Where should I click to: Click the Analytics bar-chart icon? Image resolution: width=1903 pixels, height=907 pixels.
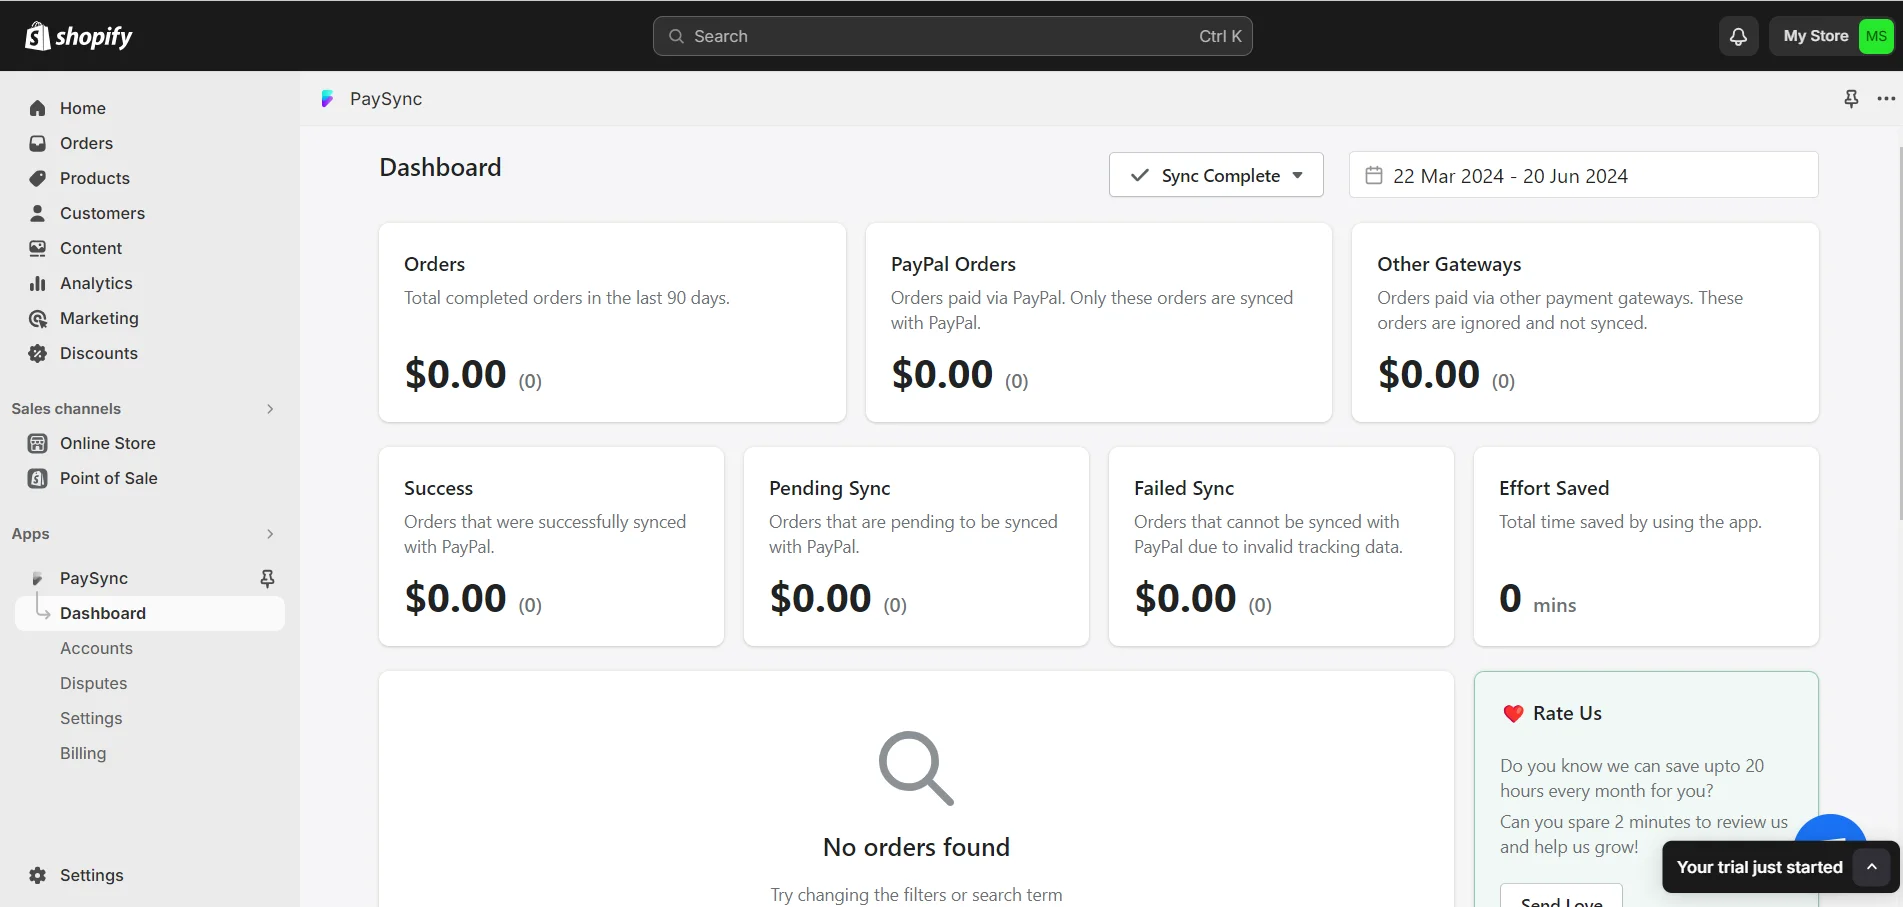36,283
